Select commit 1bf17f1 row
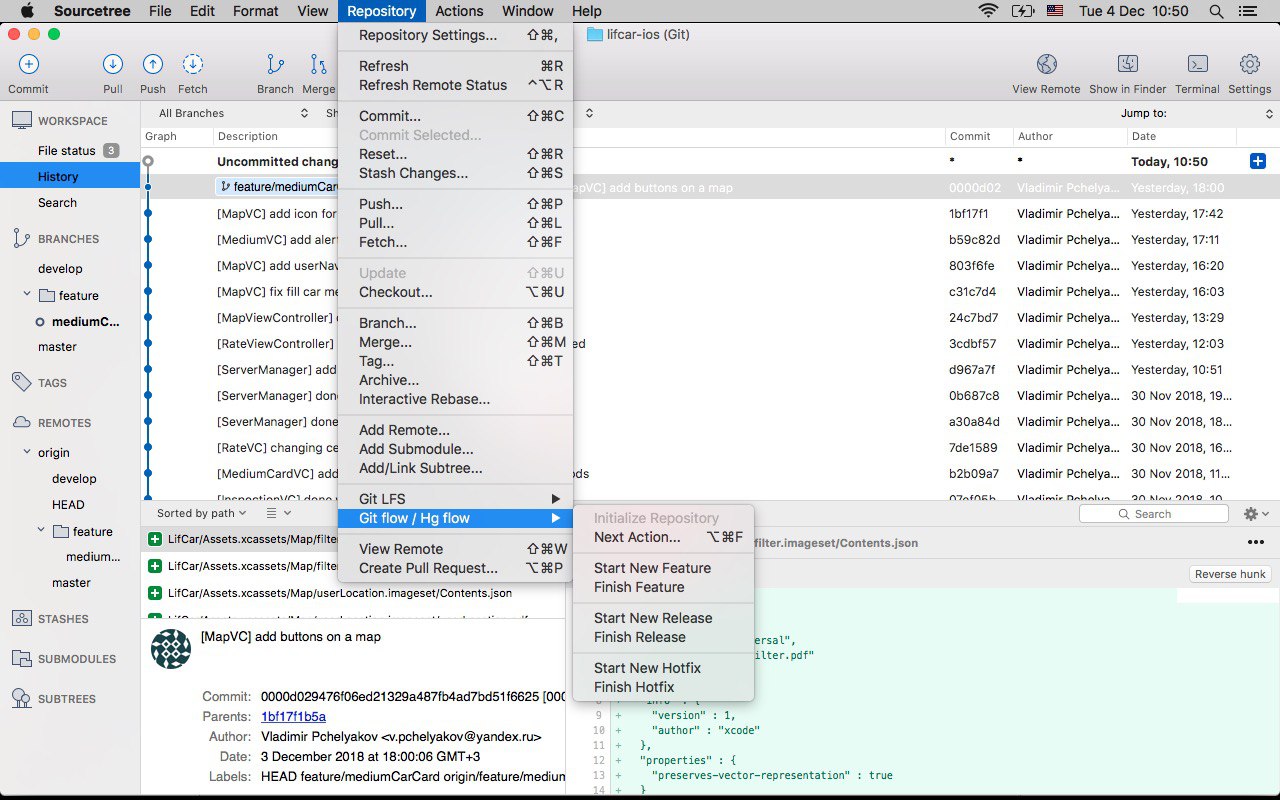Image resolution: width=1280 pixels, height=800 pixels. [710, 213]
